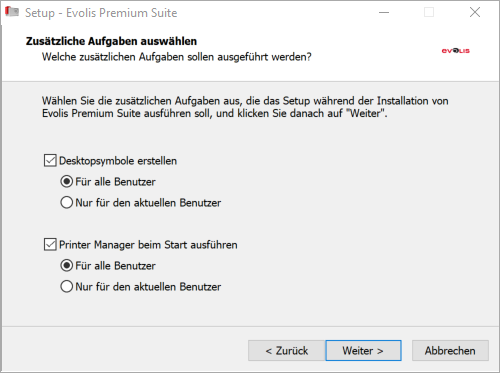Click the Zusätzliche Aufgaben auswählen heading
The image size is (500, 373).
coord(111,41)
